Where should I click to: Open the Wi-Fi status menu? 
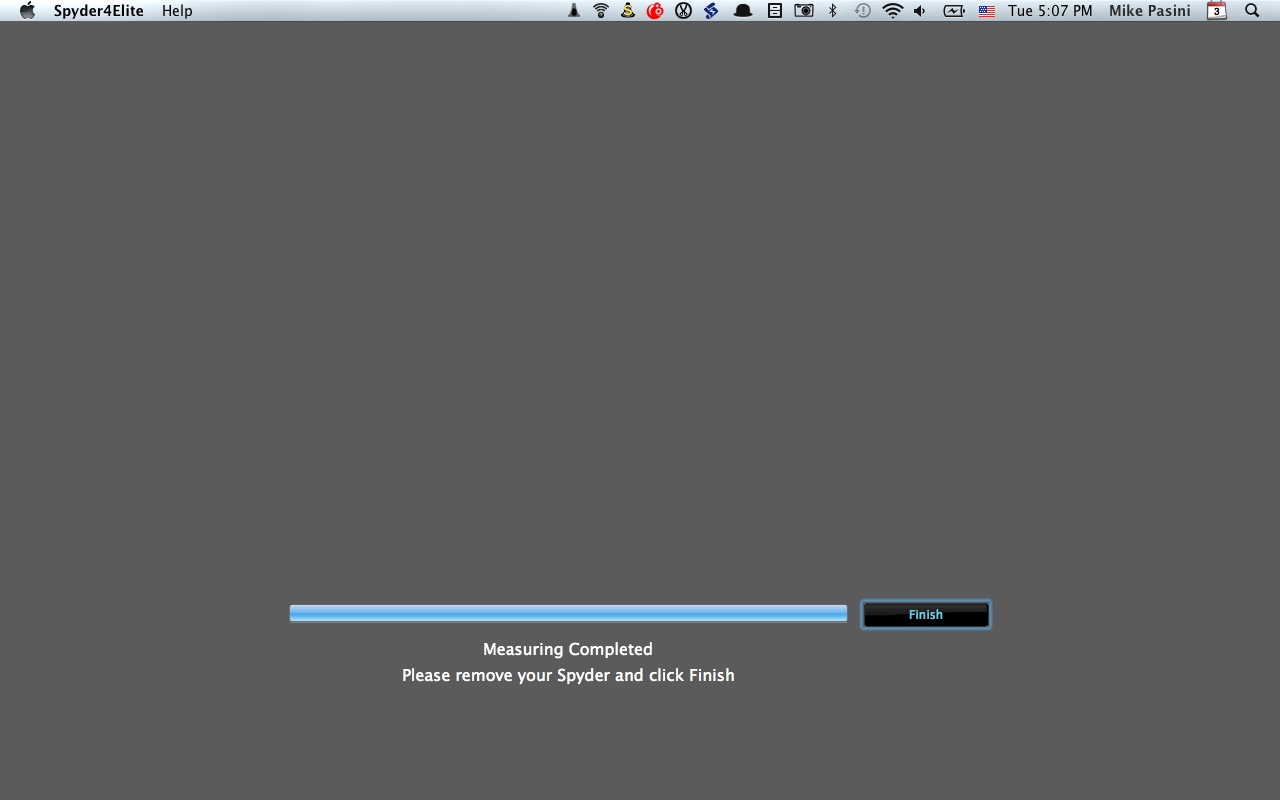click(x=892, y=11)
